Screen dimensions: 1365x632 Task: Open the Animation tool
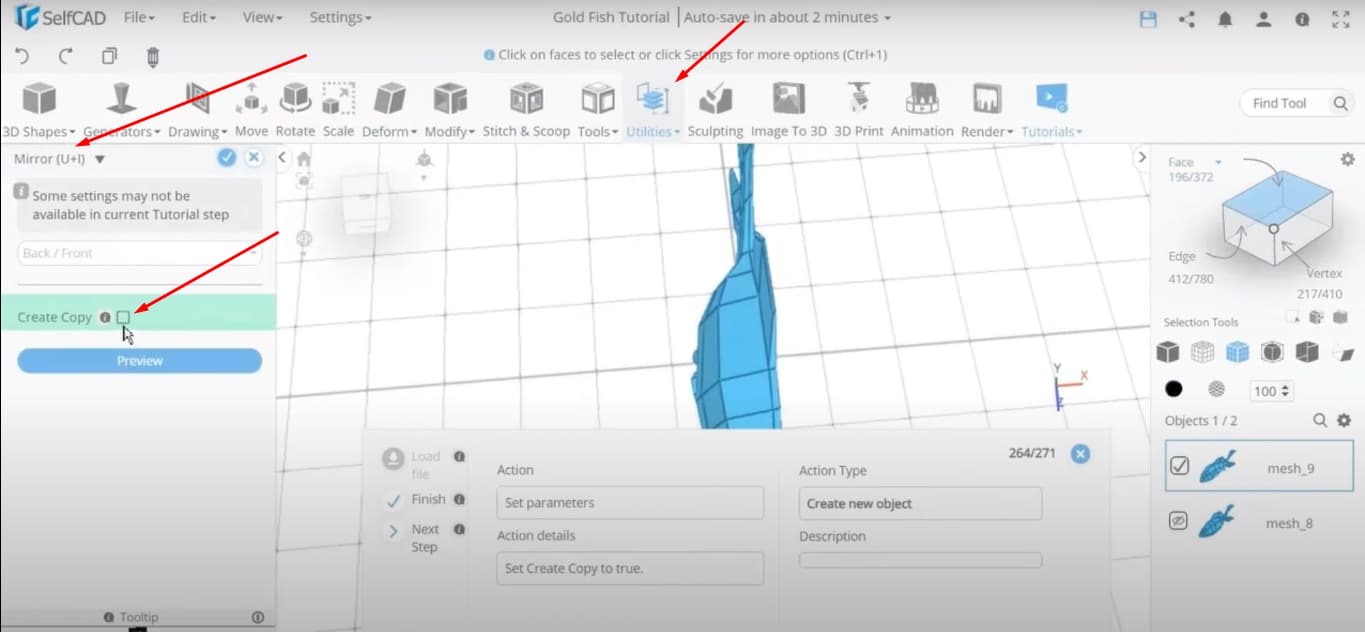pos(921,110)
